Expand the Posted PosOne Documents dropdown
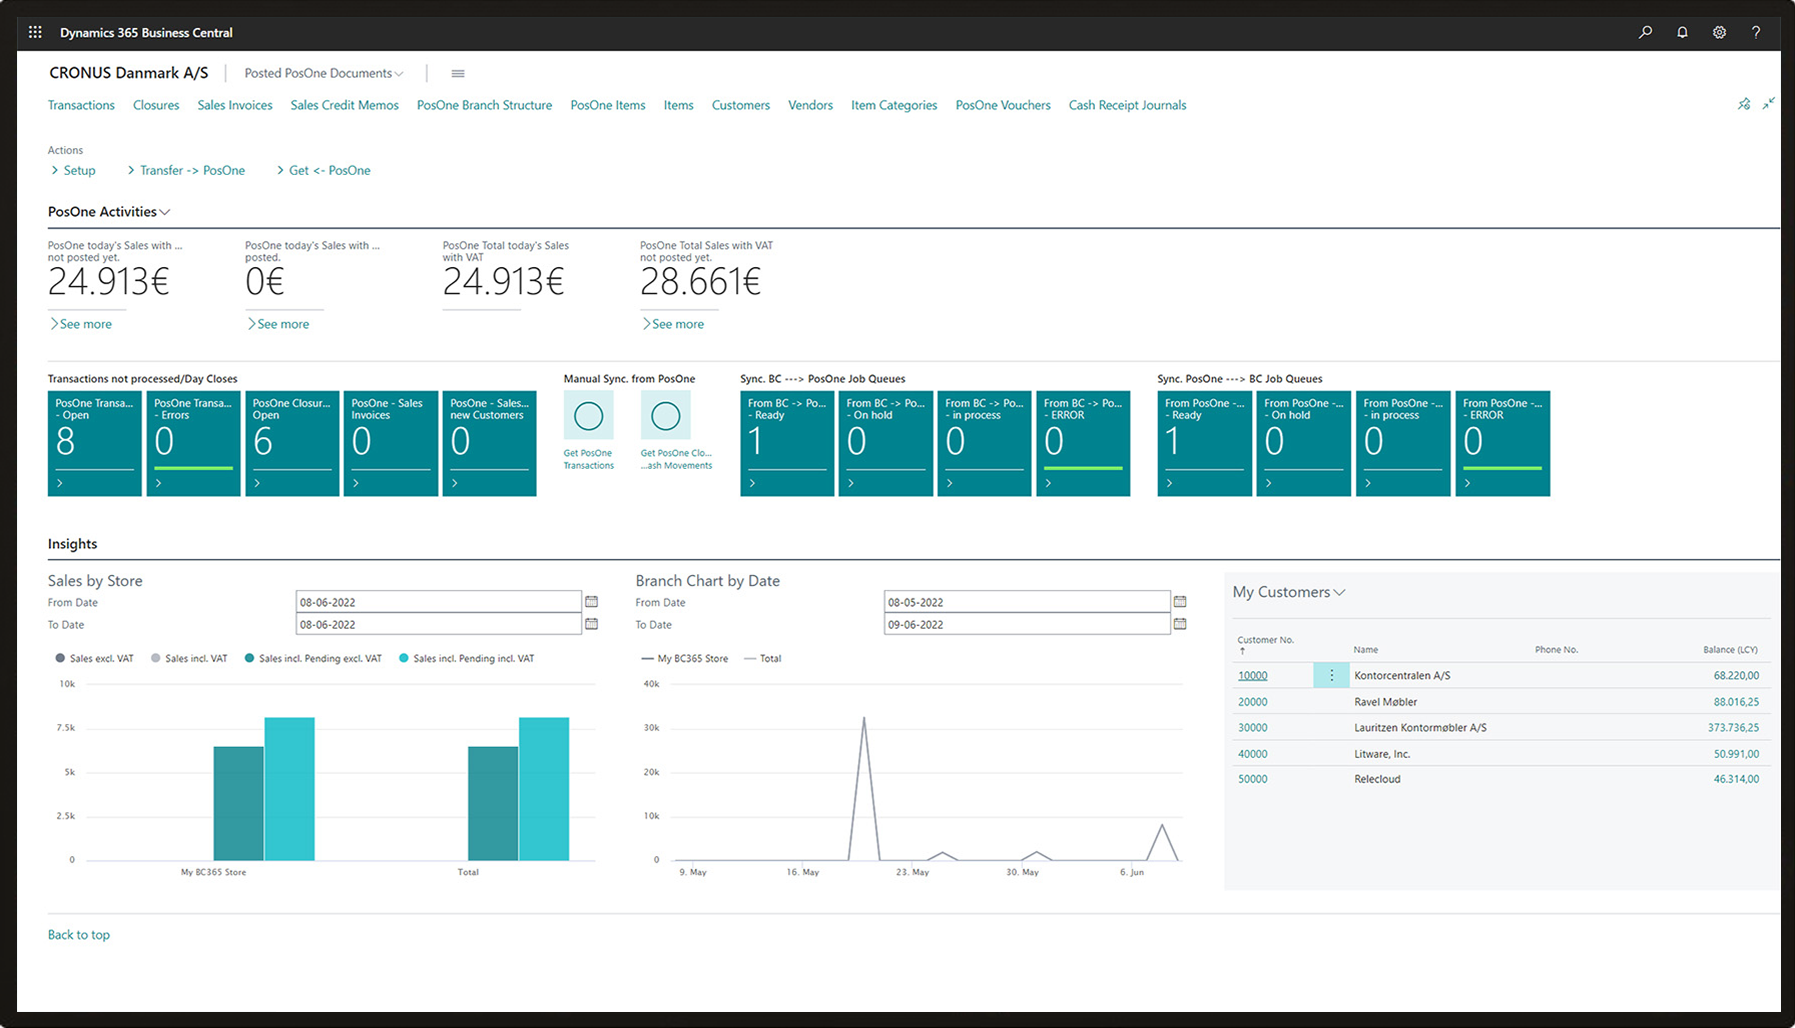 tap(324, 73)
